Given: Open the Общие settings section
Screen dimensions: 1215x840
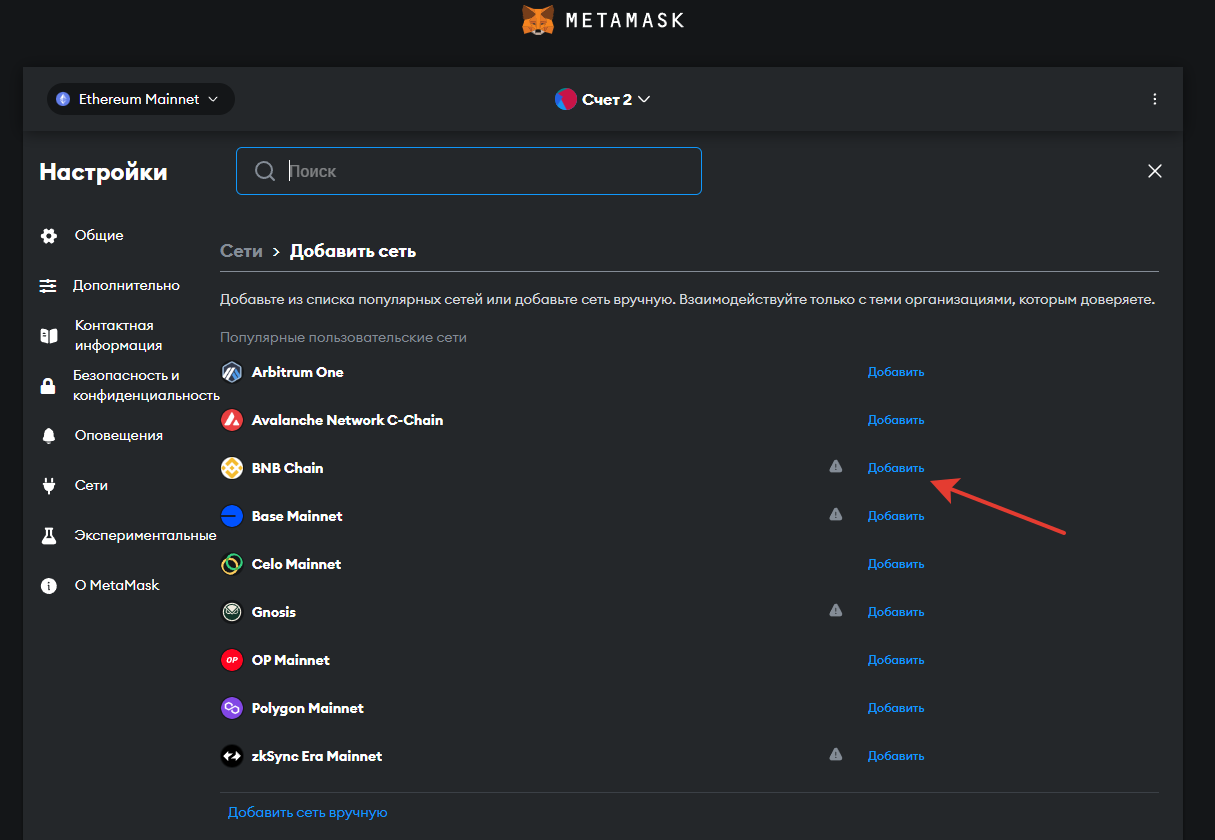Looking at the screenshot, I should coord(98,236).
